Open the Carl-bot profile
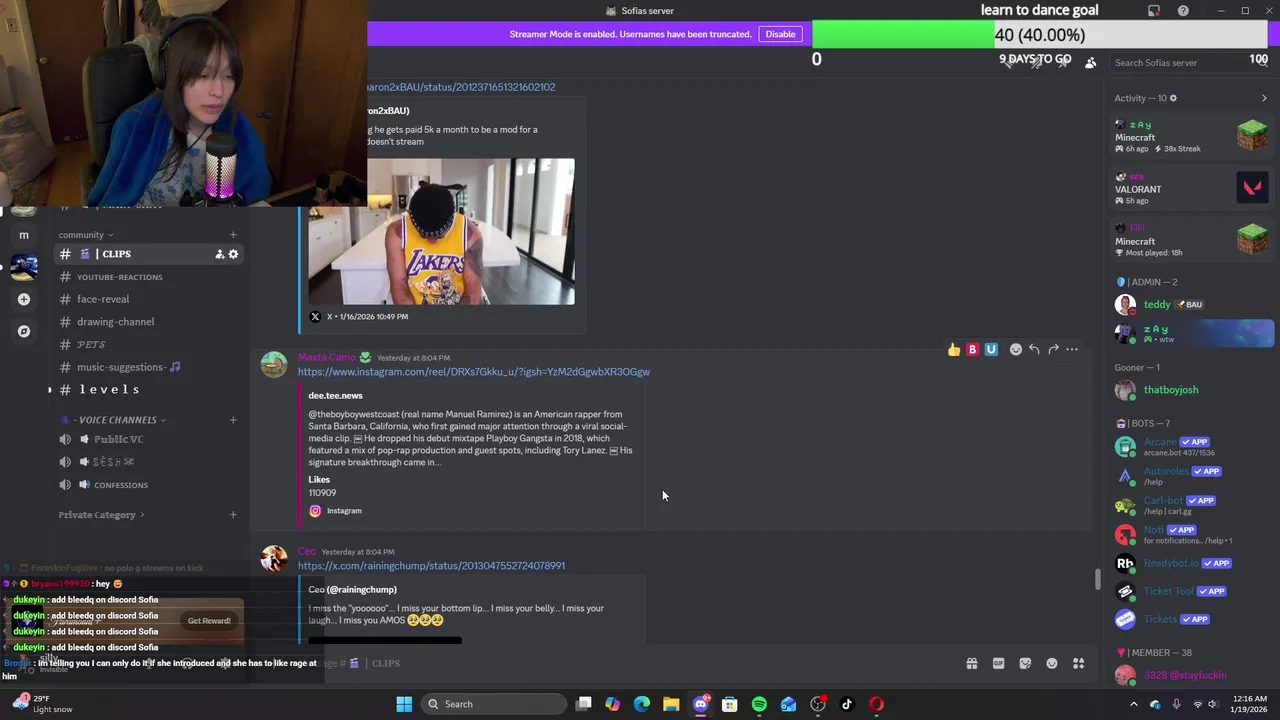The height and width of the screenshot is (720, 1280). [x=1194, y=505]
